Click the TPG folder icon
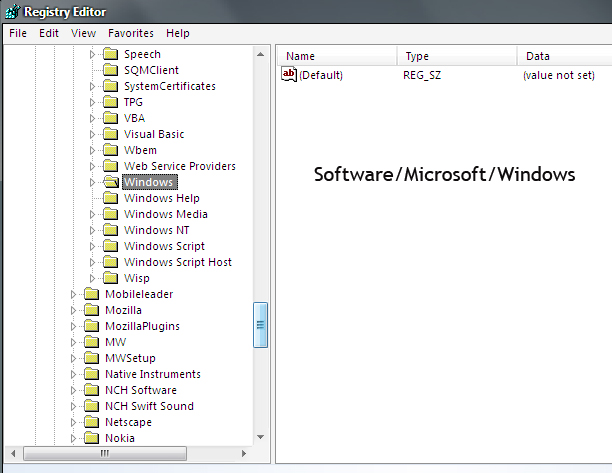The height and width of the screenshot is (473, 612). 110,102
